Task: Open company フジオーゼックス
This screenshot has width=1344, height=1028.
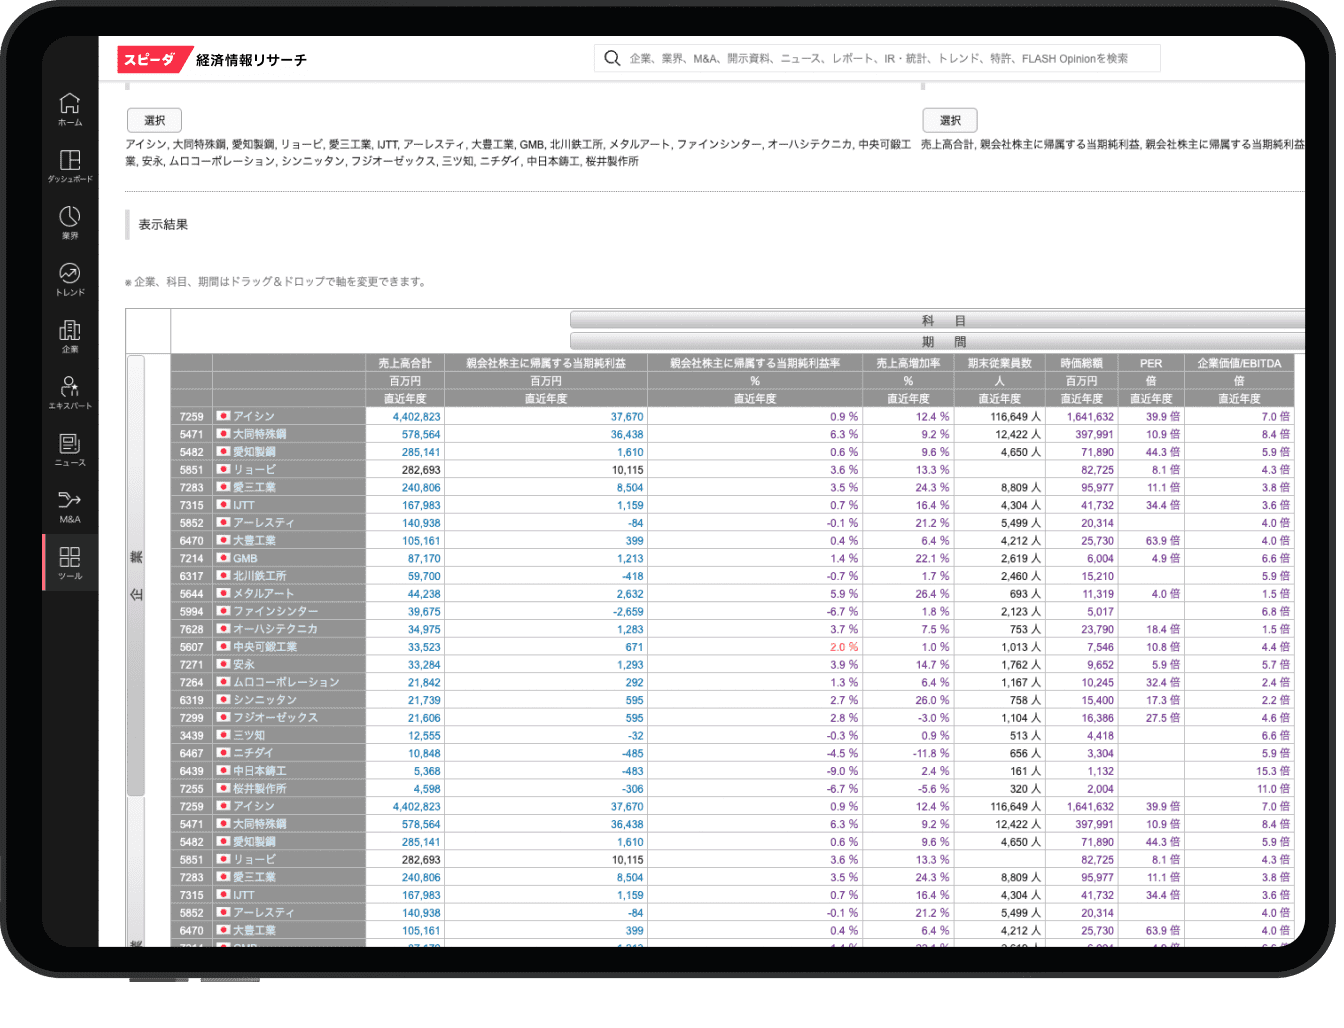Action: click(x=276, y=718)
